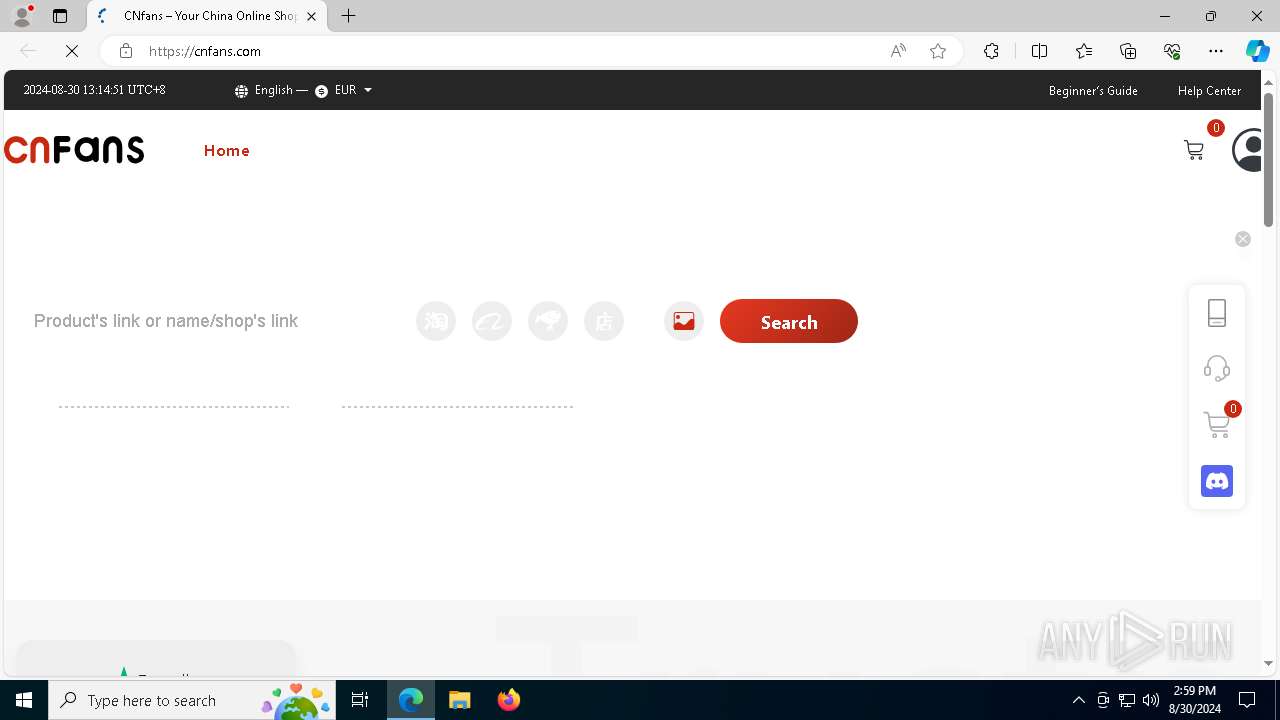Select the Taobao platform icon
Image resolution: width=1280 pixels, height=720 pixels.
click(x=436, y=321)
